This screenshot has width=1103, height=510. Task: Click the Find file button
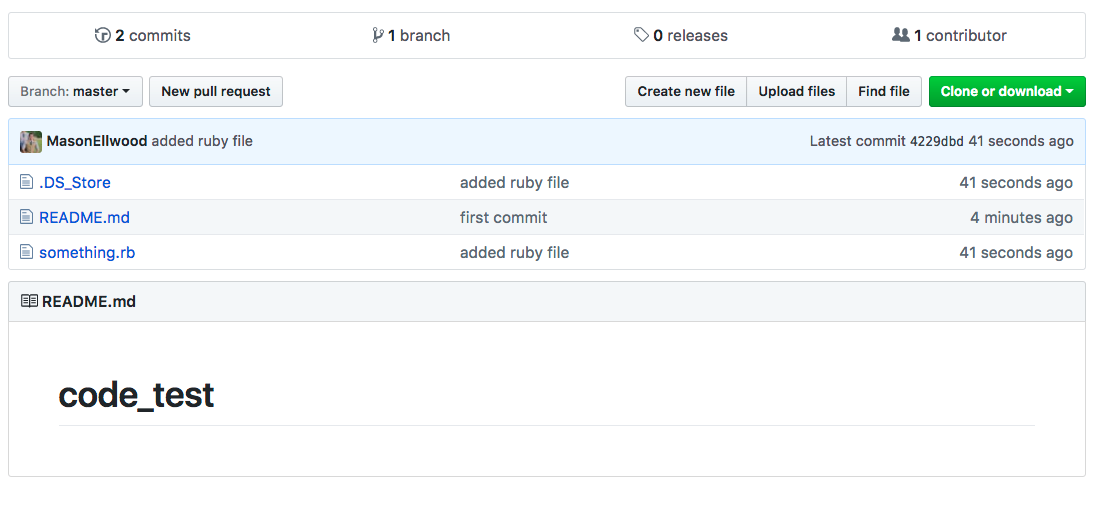pyautogui.click(x=884, y=91)
